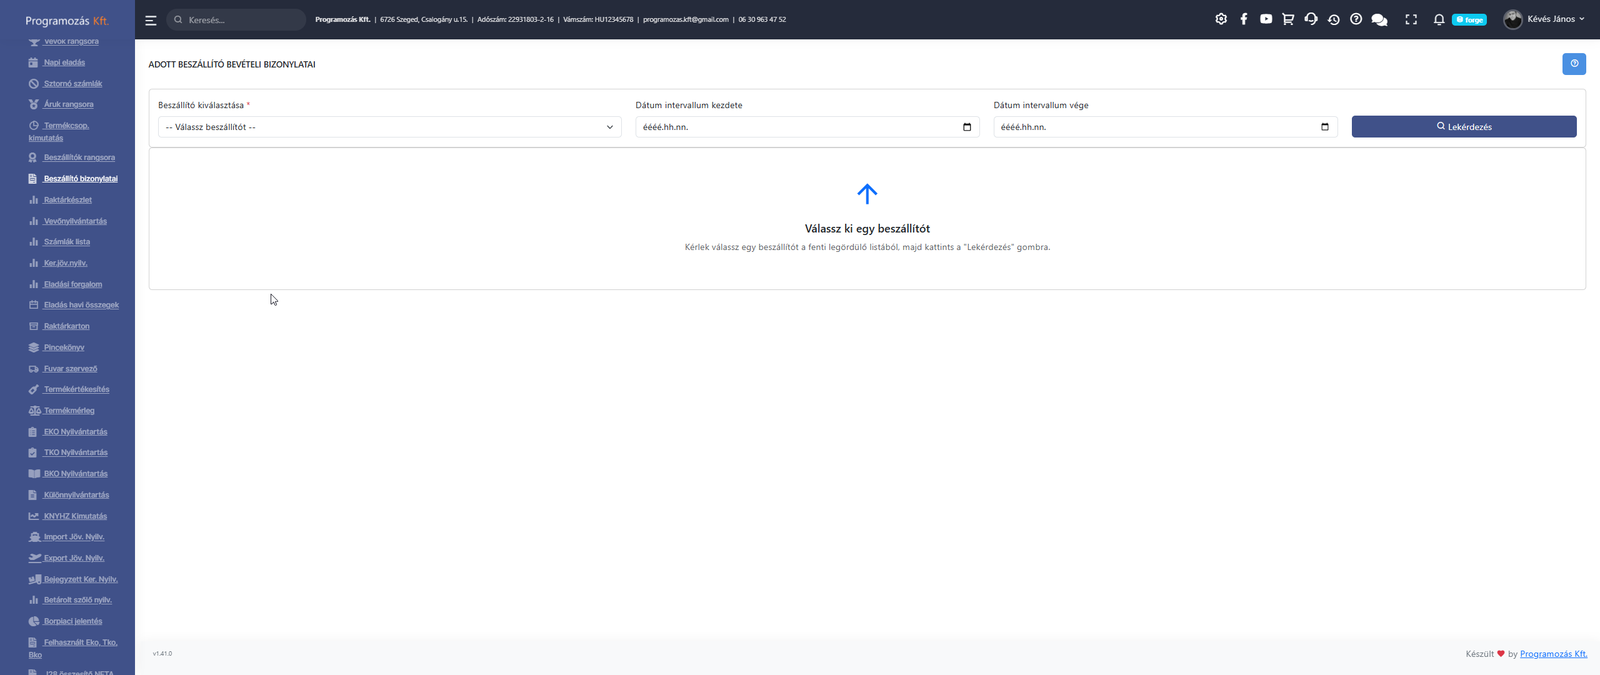Open the history clock icon
The height and width of the screenshot is (675, 1600).
pyautogui.click(x=1334, y=19)
